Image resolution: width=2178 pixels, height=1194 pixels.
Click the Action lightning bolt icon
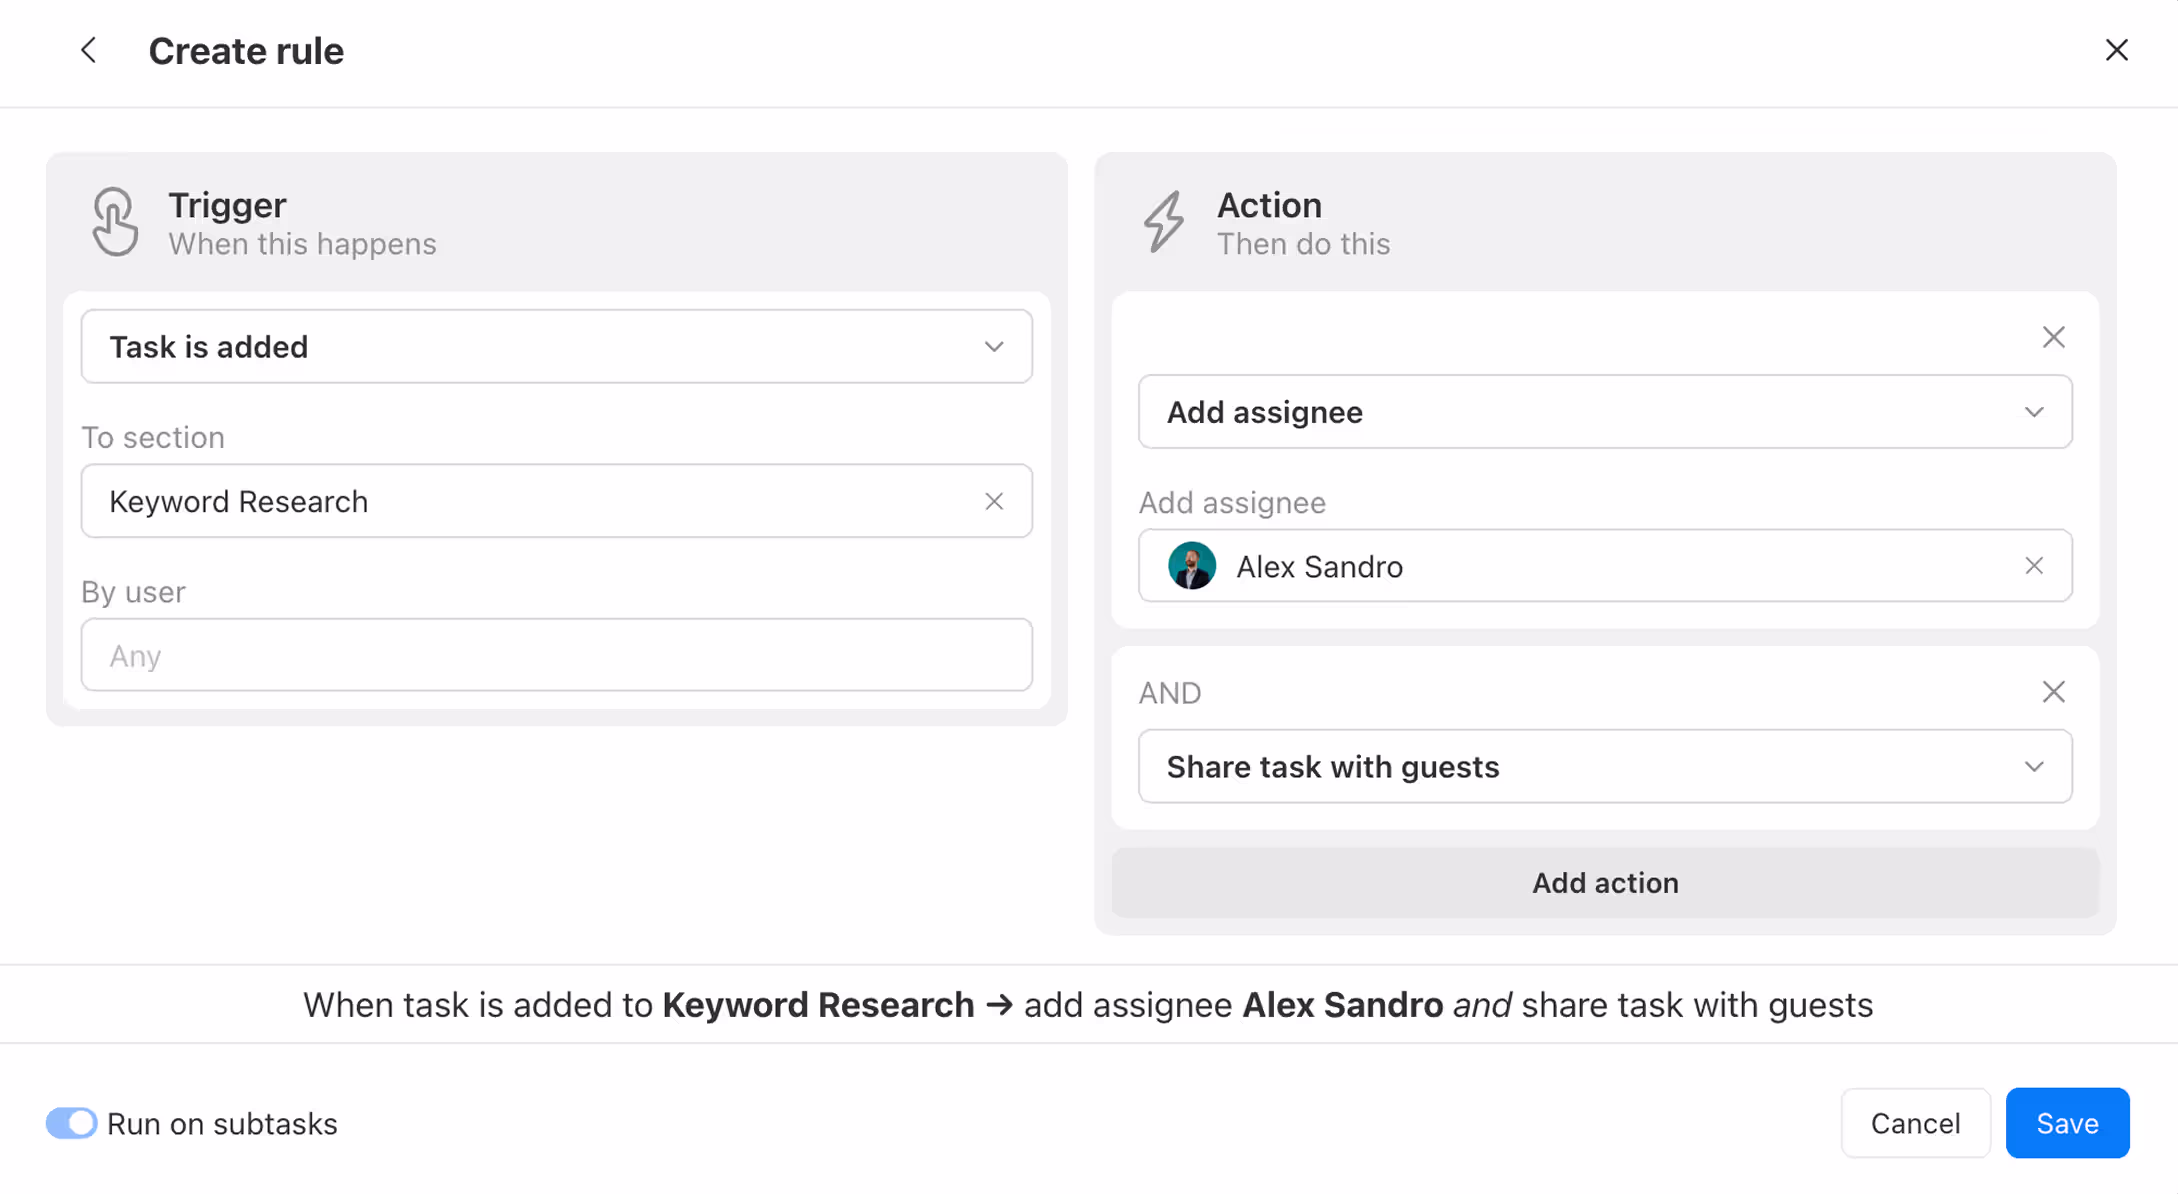click(1164, 222)
